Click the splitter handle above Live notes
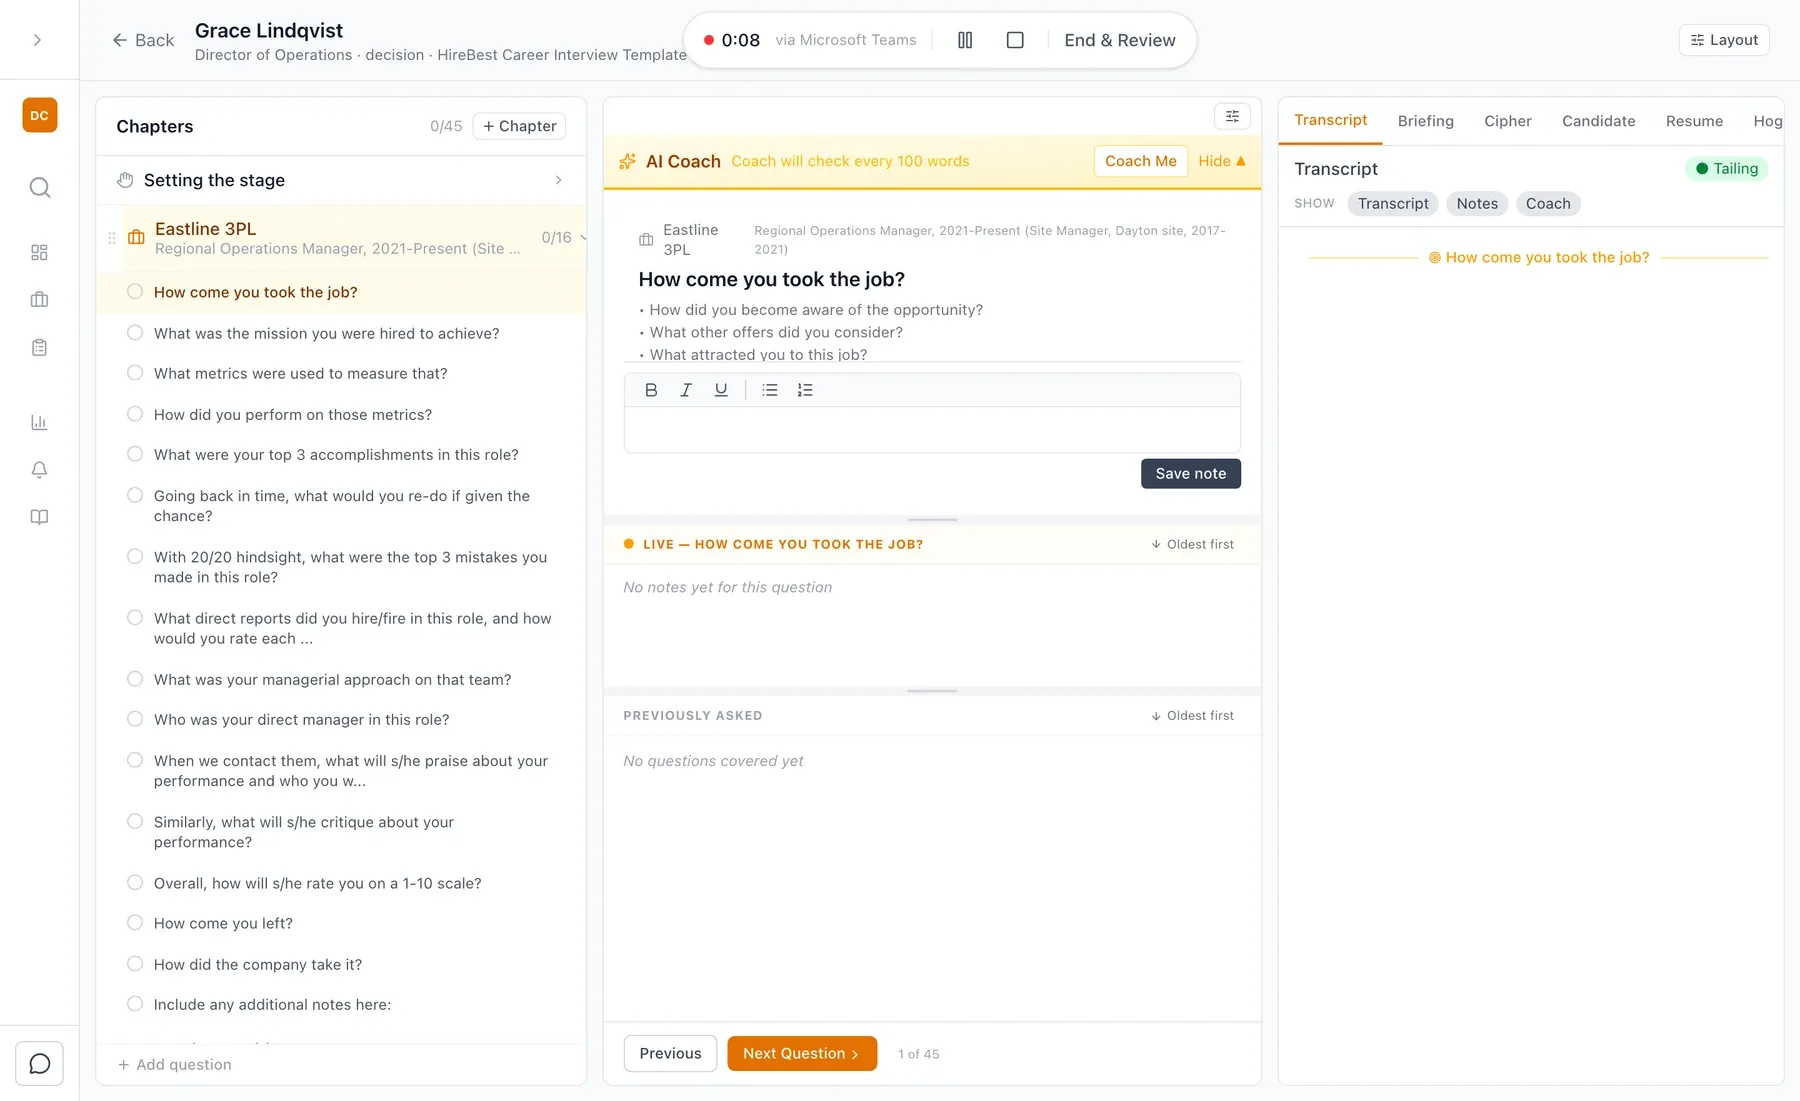This screenshot has height=1101, width=1800. click(932, 520)
